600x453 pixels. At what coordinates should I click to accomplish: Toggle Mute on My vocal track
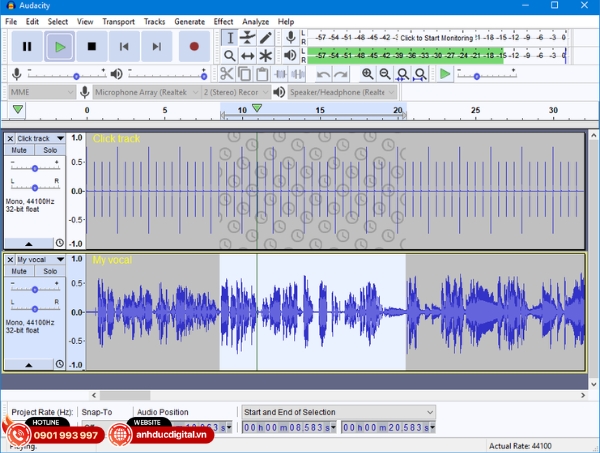tap(19, 272)
